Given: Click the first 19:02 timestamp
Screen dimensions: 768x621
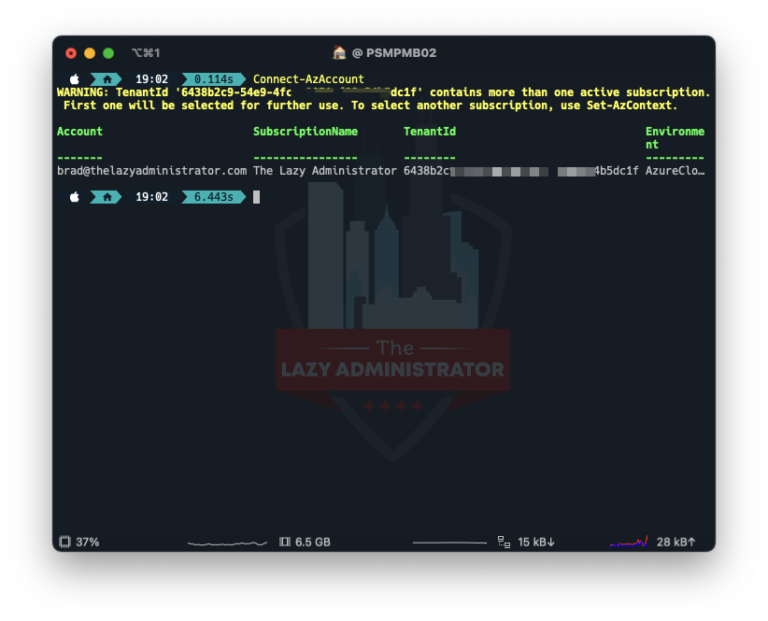Looking at the screenshot, I should [152, 79].
